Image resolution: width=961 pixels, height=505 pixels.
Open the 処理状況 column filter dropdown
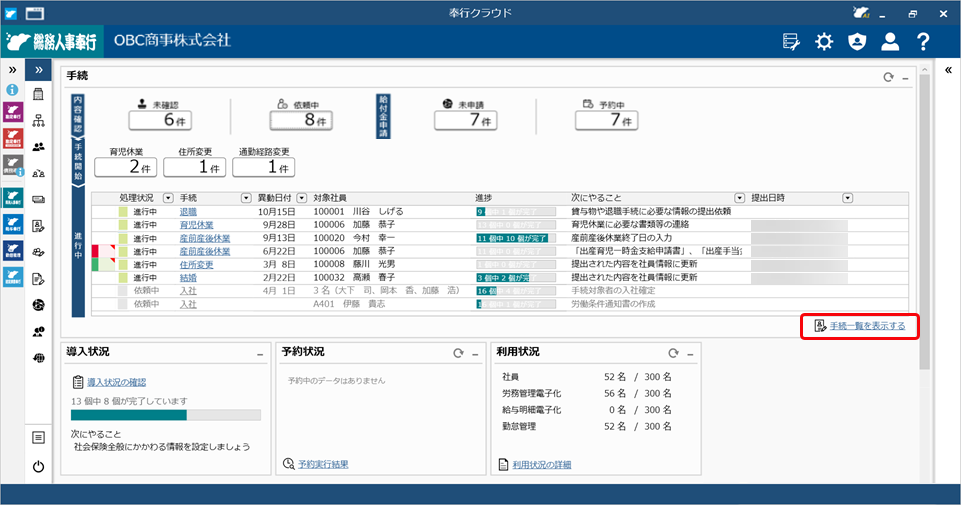tap(168, 198)
